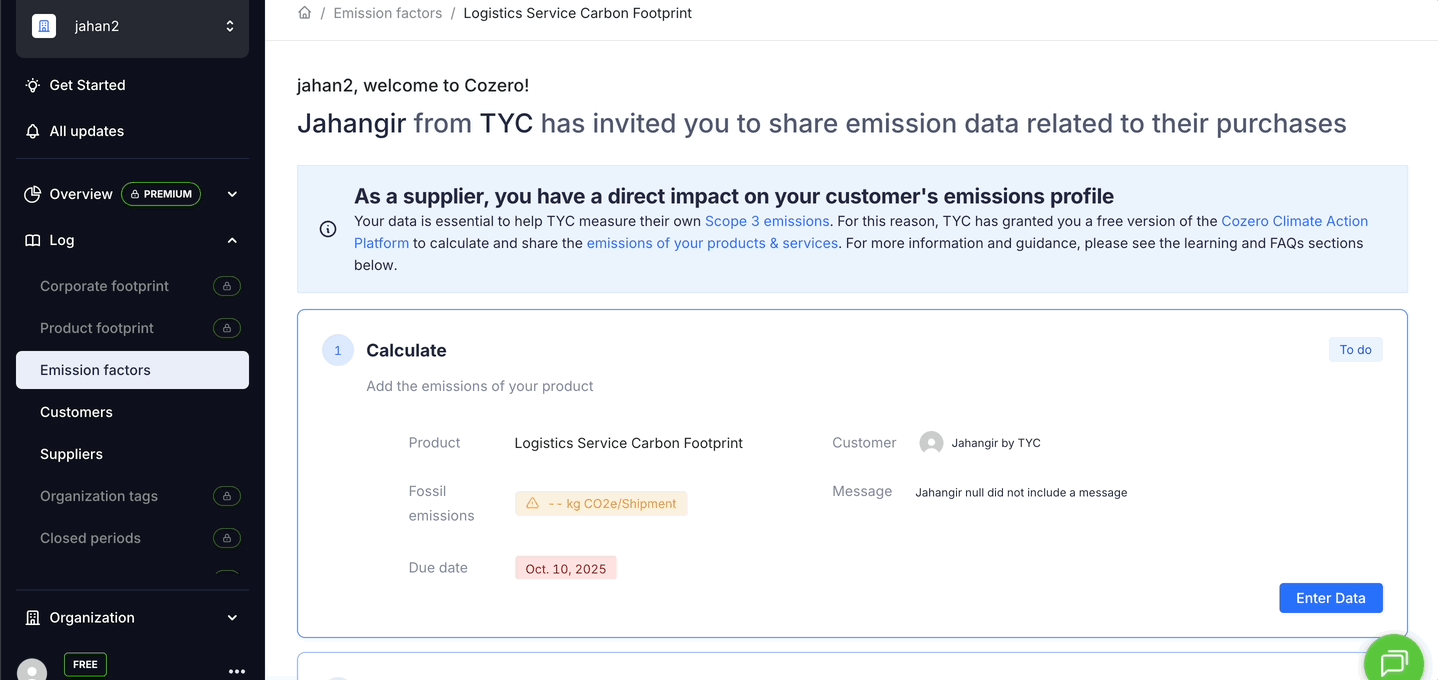Viewport: 1438px width, 680px height.
Task: Follow the Scope 3 emissions link
Action: (767, 221)
